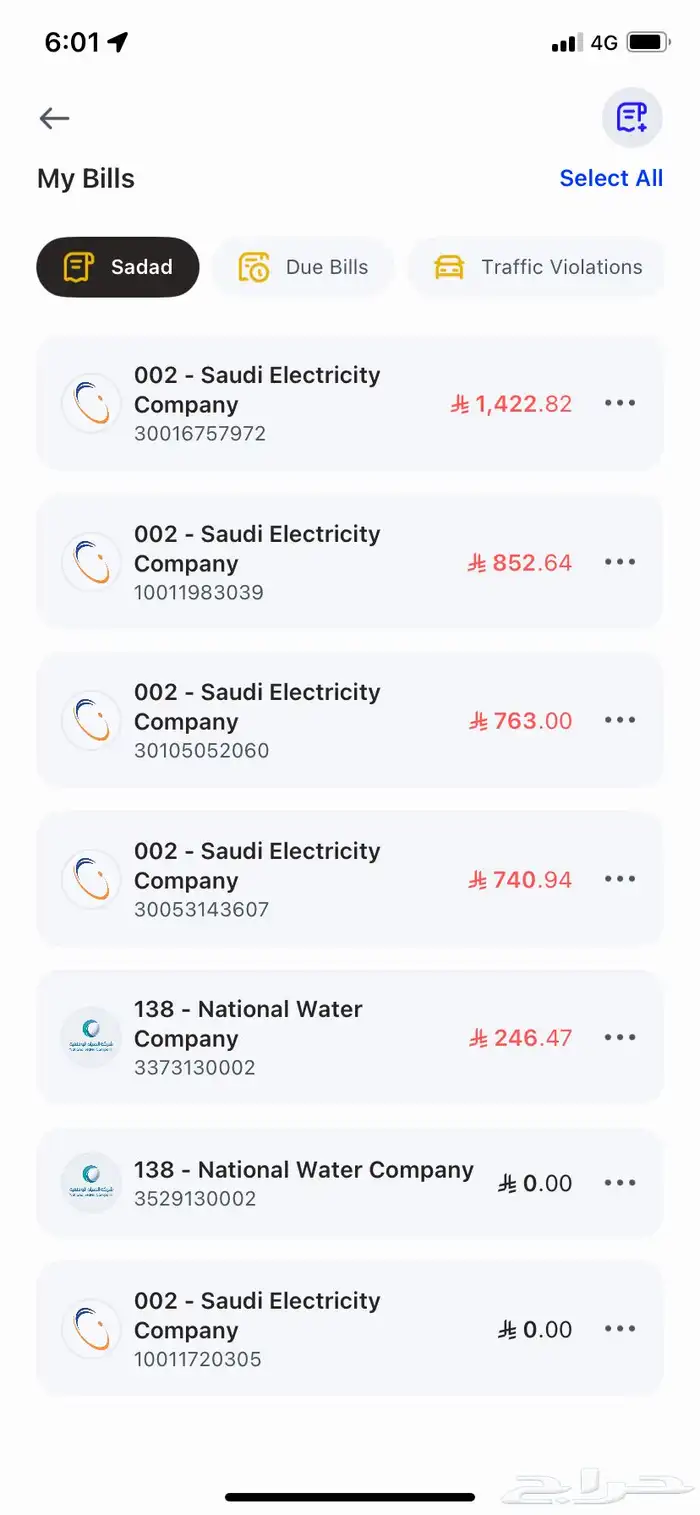
Task: Select the electricity bill of 852.64
Action: click(350, 562)
